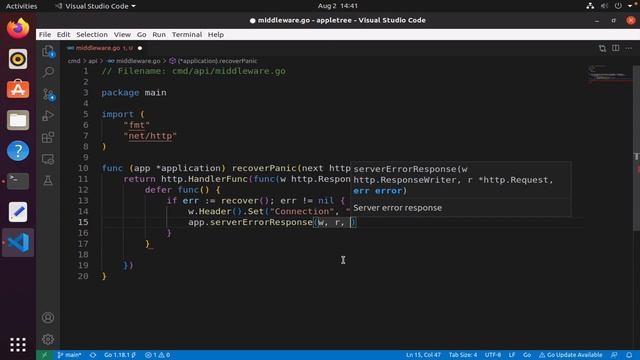
Task: Click the editor minimap preview
Action: click(609, 74)
